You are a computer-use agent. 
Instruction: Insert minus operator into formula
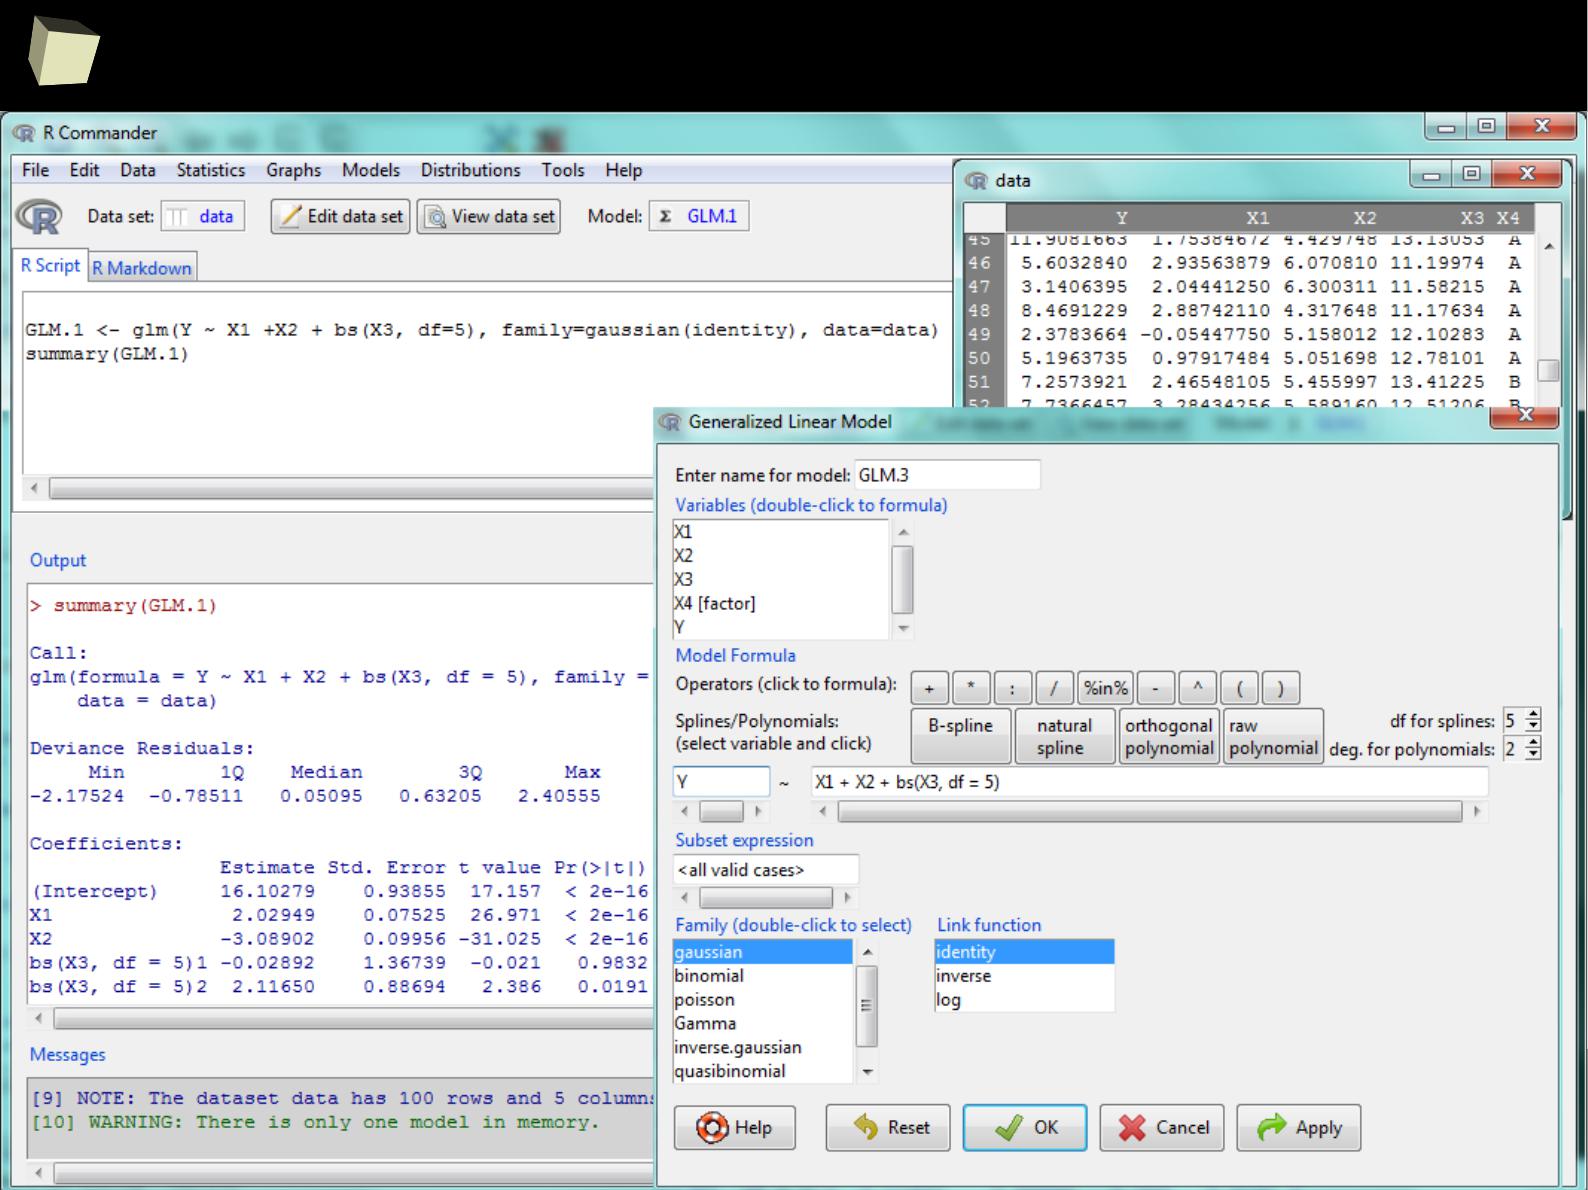pos(1156,688)
